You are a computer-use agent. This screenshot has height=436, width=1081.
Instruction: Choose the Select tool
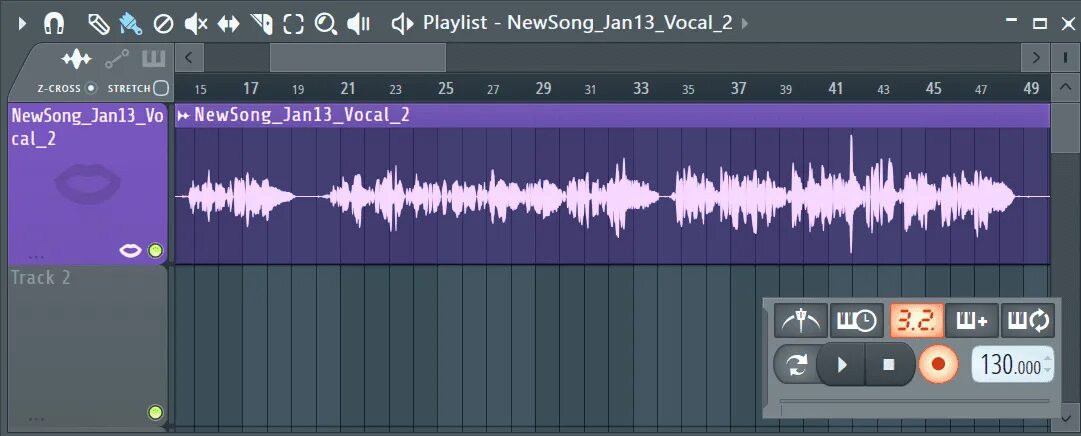point(294,25)
